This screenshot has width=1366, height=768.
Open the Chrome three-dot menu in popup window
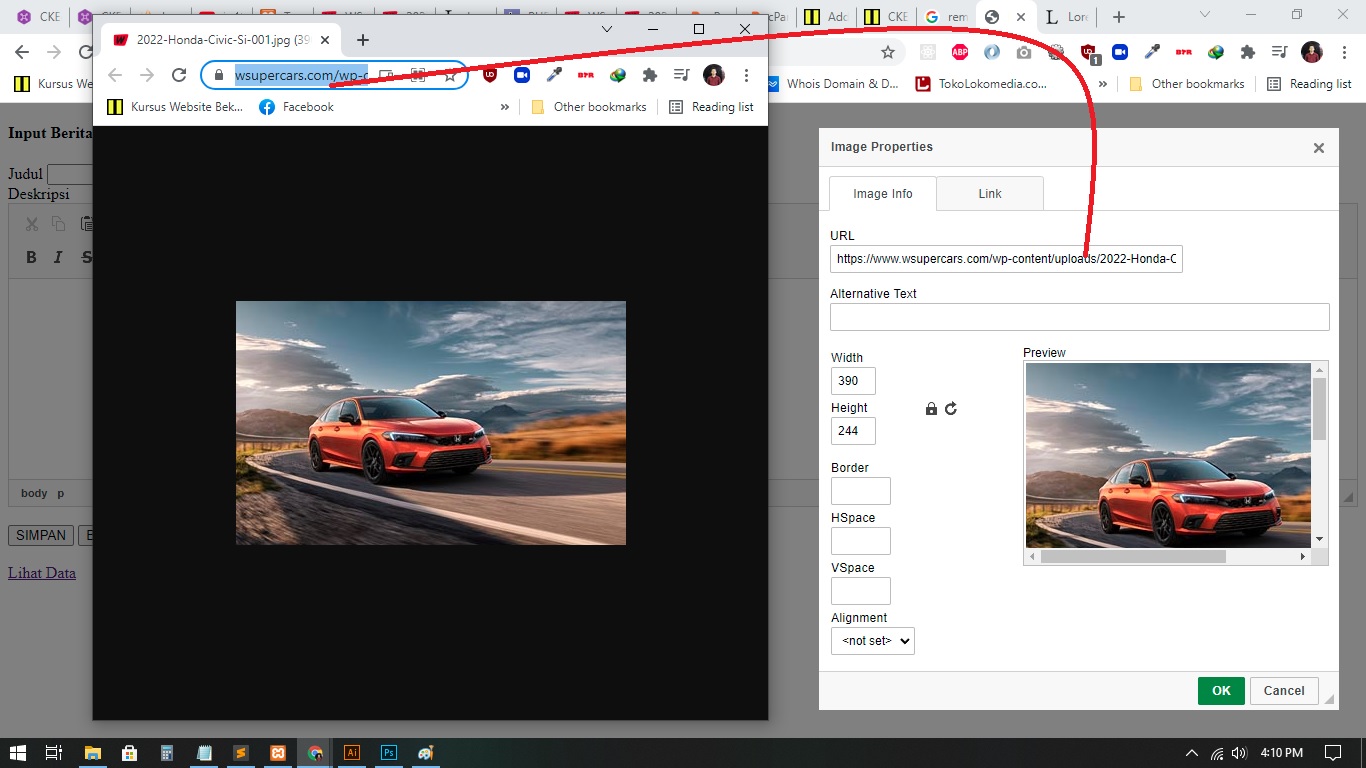coord(746,75)
